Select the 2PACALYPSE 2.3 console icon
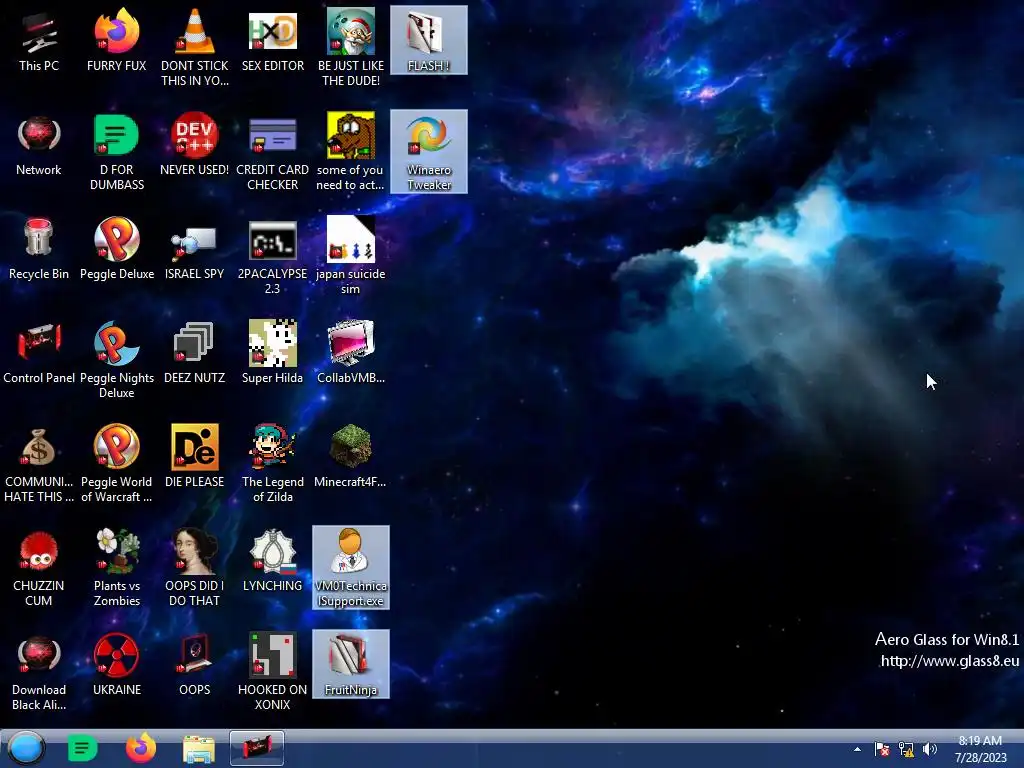 [272, 255]
